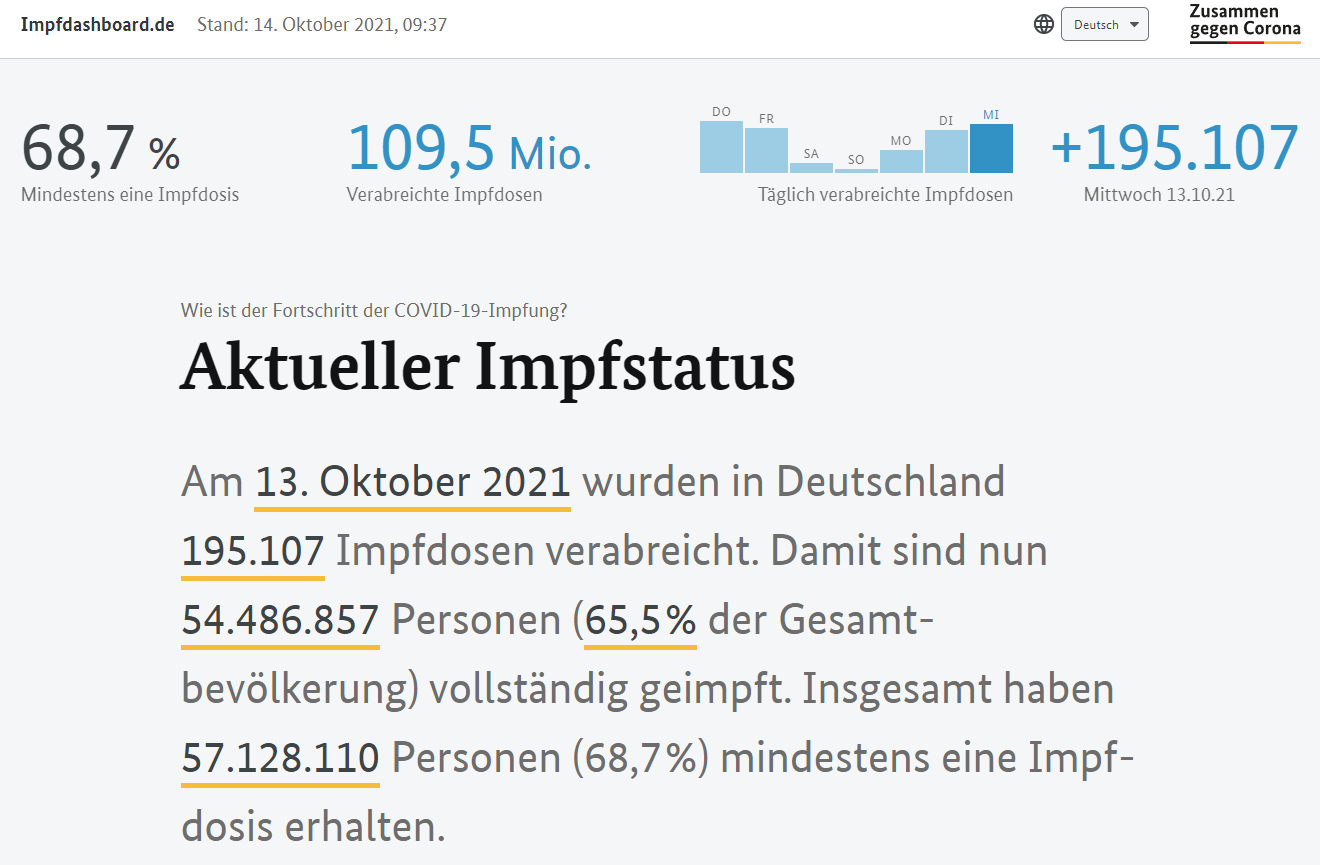Select the MO bar in daily chart
The image size is (1320, 865).
pyautogui.click(x=901, y=161)
